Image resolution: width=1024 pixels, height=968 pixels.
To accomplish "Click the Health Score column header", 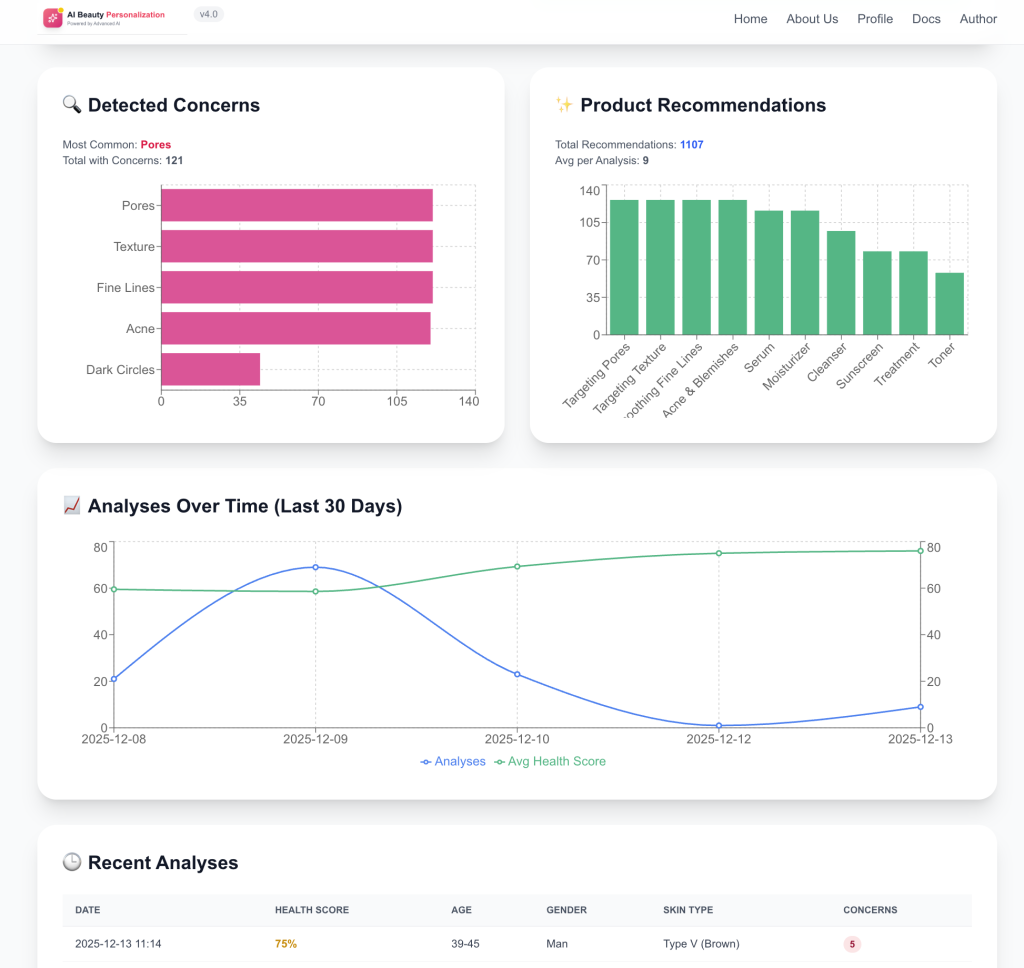I will (x=312, y=910).
